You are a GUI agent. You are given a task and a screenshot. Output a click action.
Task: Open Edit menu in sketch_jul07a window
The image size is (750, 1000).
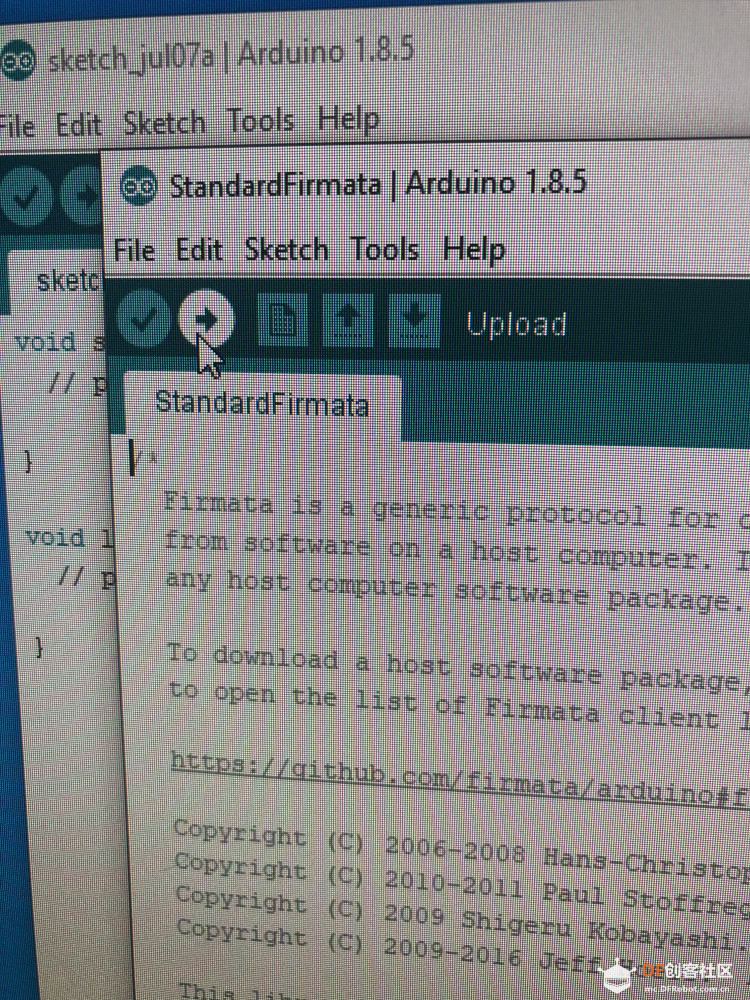pos(79,124)
